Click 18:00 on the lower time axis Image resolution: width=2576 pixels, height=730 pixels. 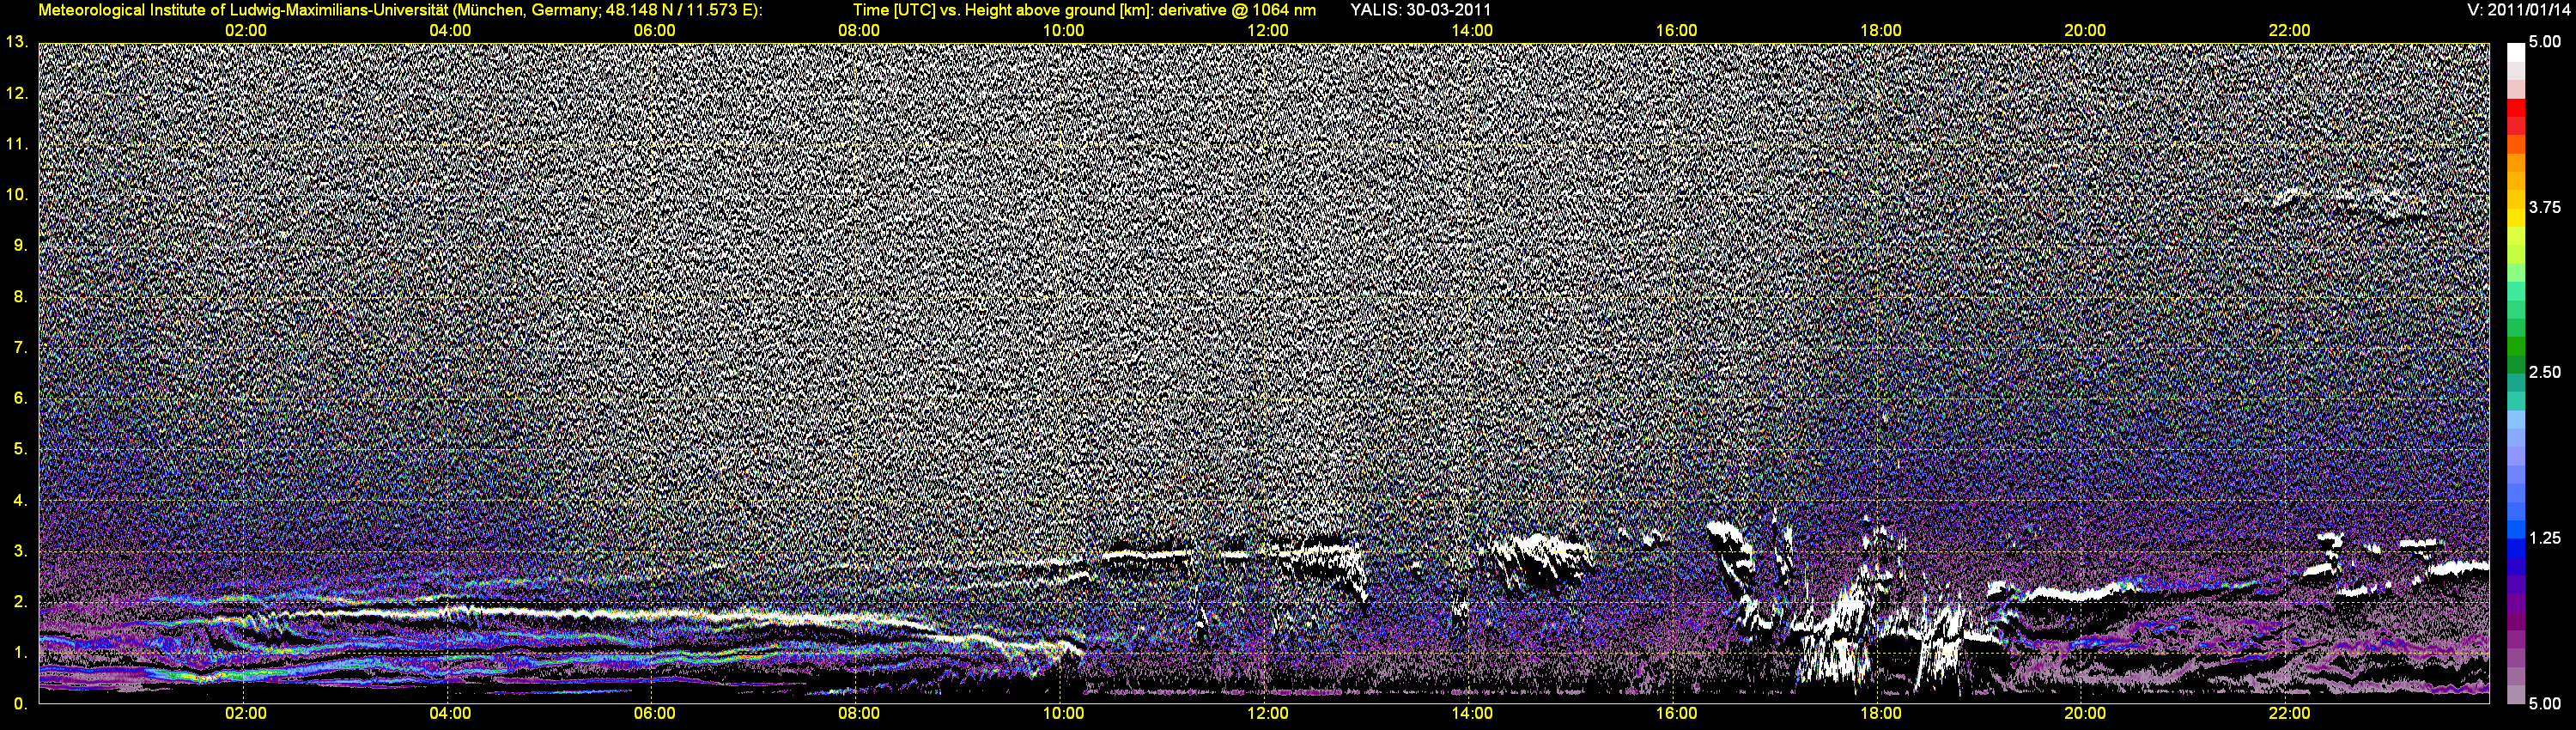pos(1880,713)
